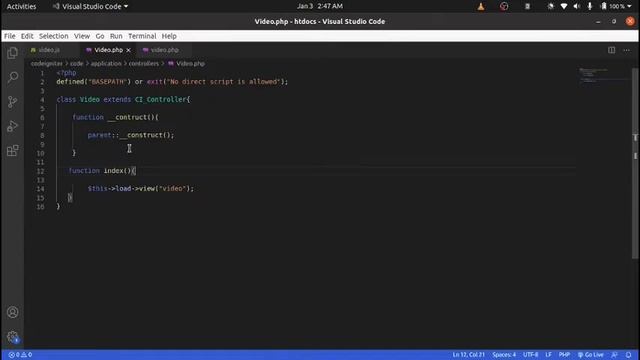Screen dimensions: 640x360
Task: Click the feedback icon in status bar
Action: tap(614, 355)
